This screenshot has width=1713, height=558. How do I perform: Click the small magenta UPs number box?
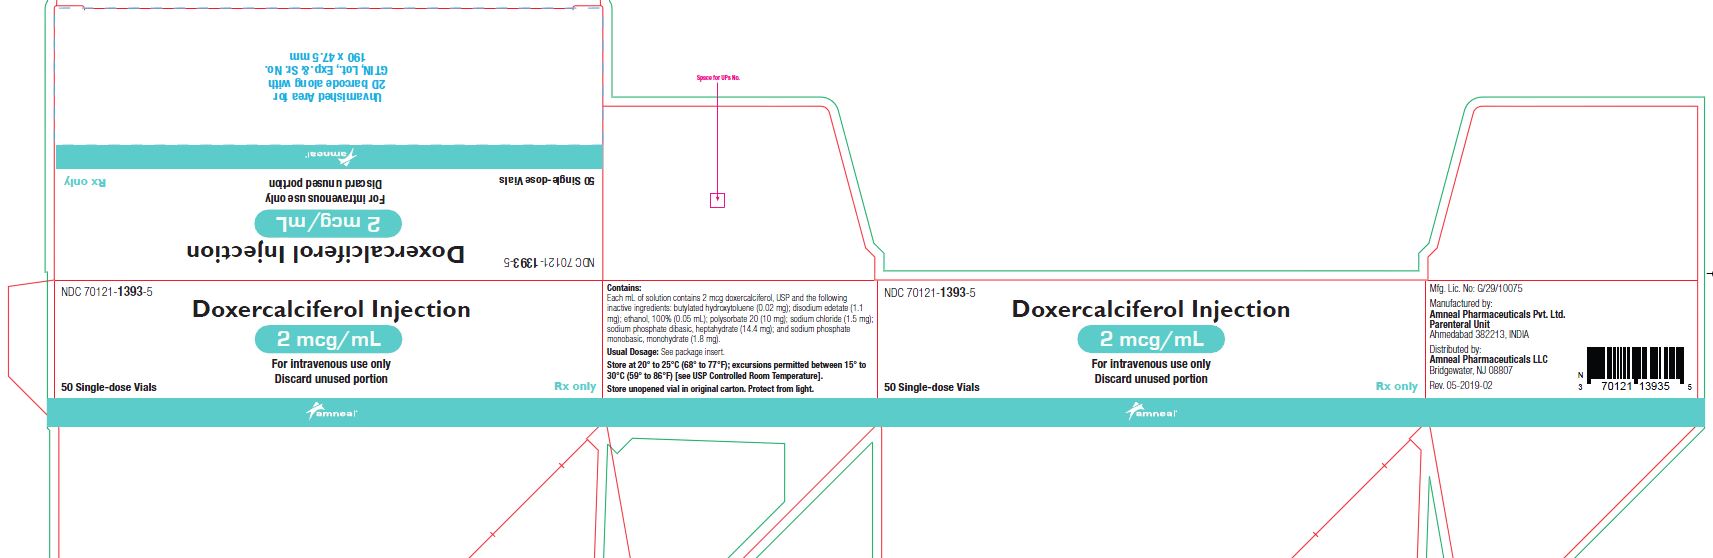coord(717,200)
